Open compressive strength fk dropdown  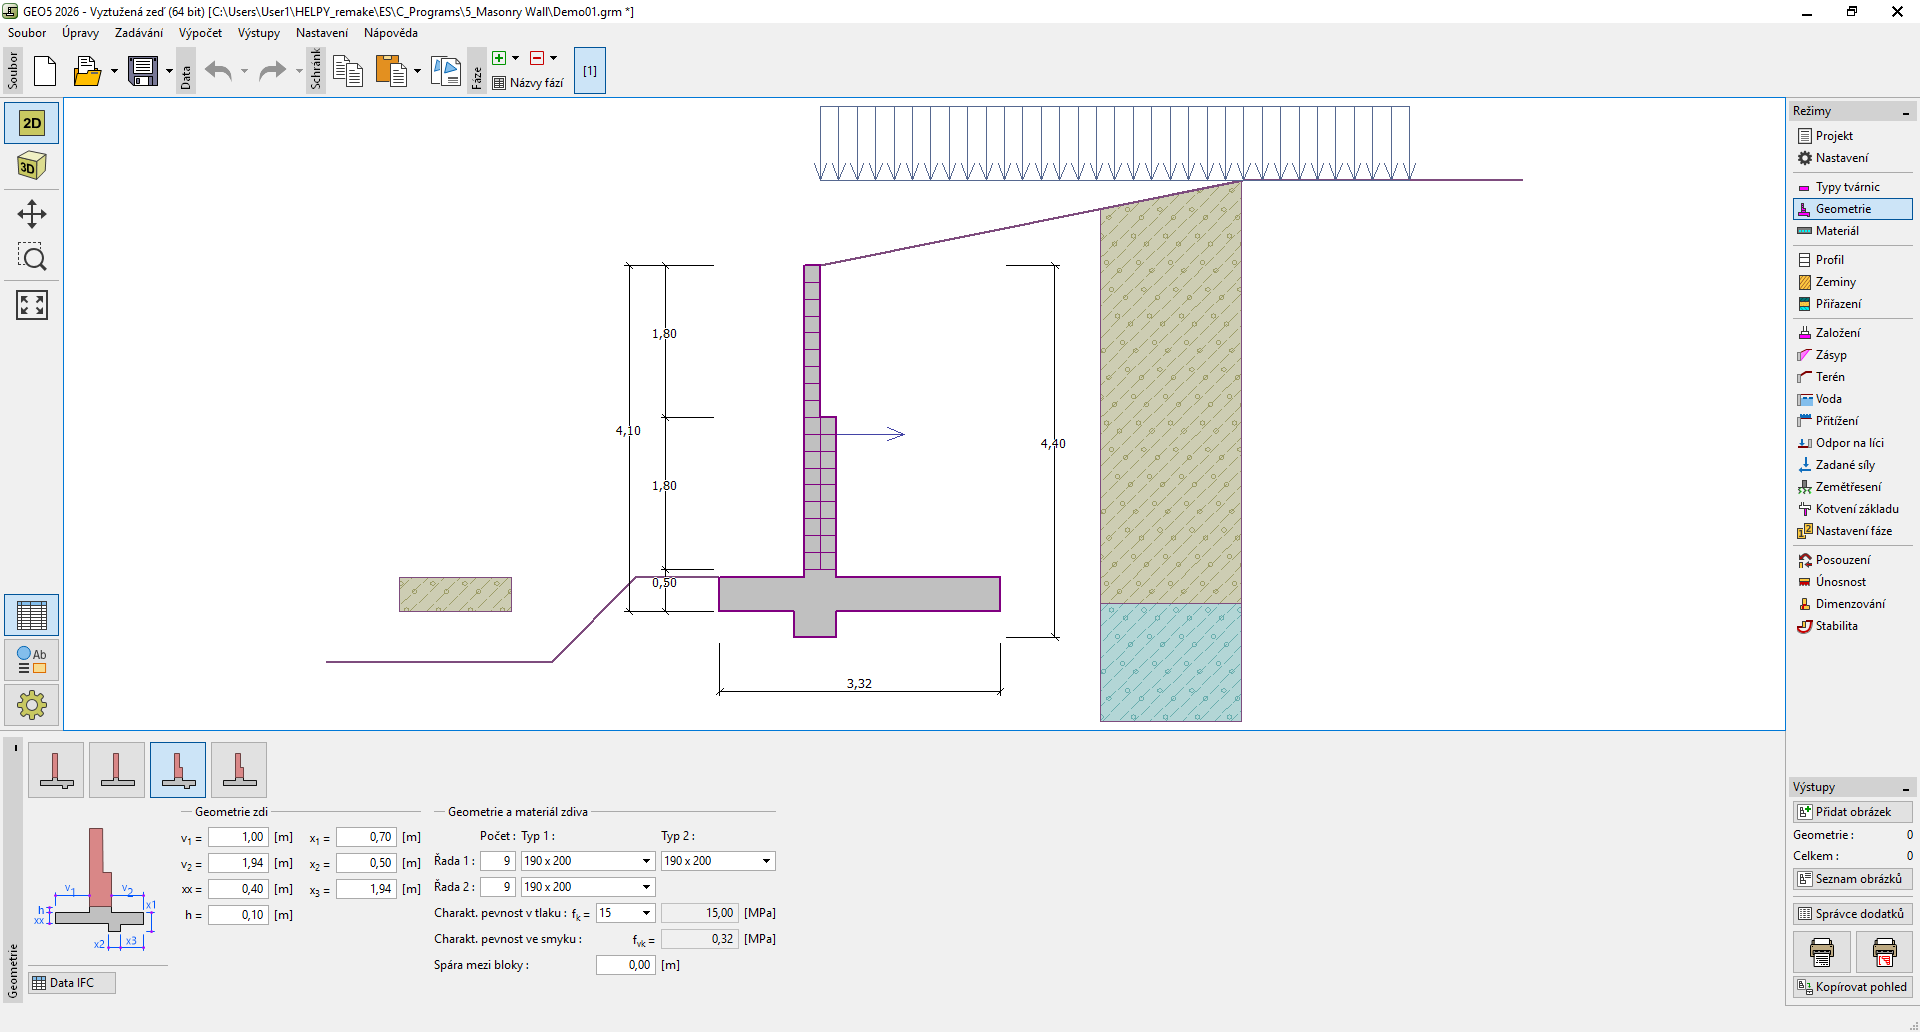646,913
